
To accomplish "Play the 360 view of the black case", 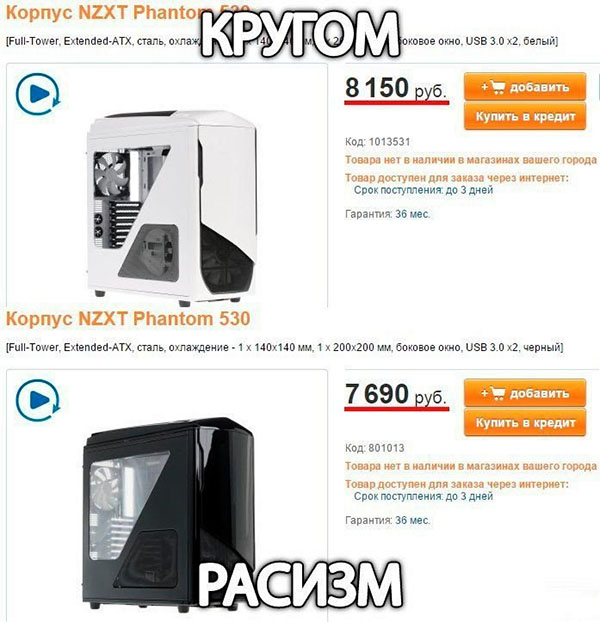I will pyautogui.click(x=38, y=400).
